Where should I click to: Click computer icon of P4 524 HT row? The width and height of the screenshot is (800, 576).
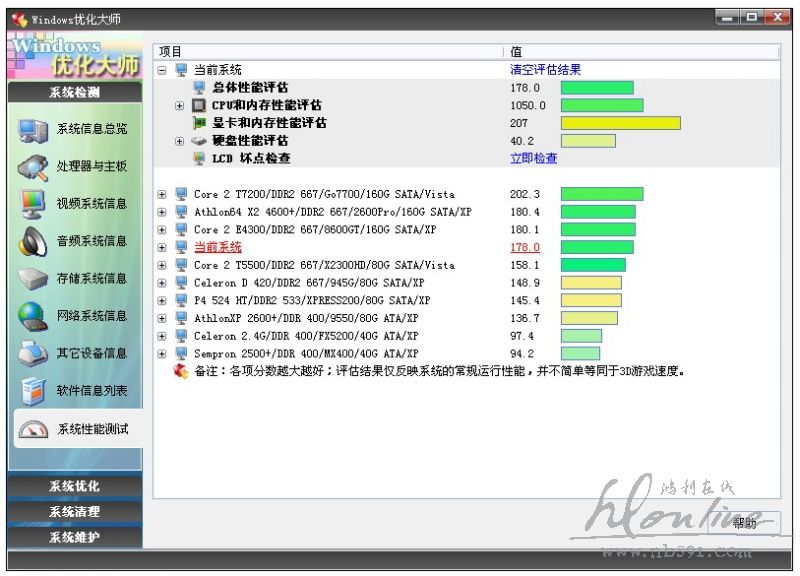click(x=181, y=300)
